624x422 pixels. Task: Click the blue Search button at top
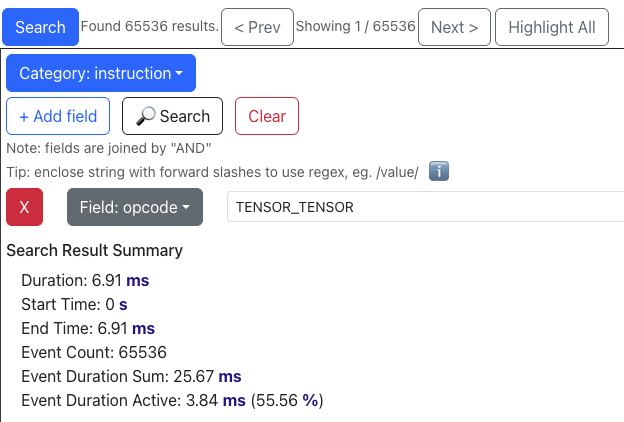[40, 27]
